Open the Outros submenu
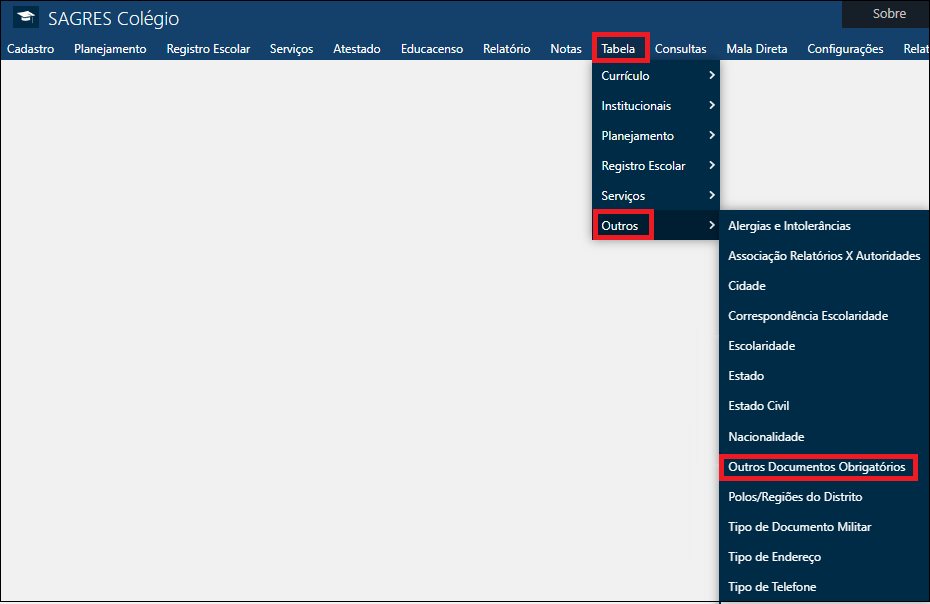The height and width of the screenshot is (604, 930). (622, 225)
